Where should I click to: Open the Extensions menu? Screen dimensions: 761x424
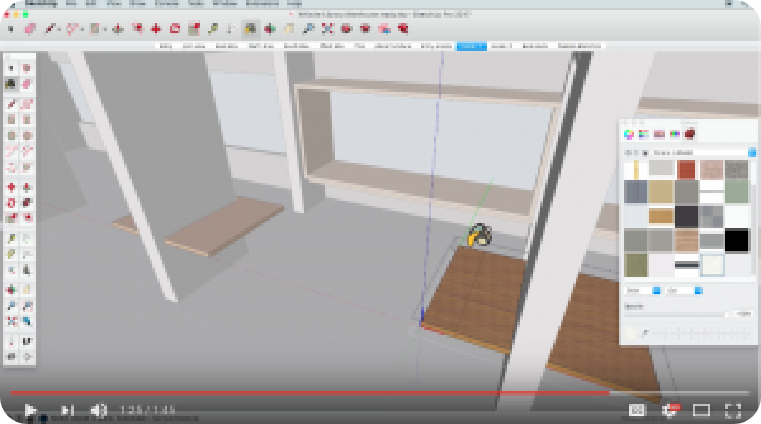click(262, 3)
